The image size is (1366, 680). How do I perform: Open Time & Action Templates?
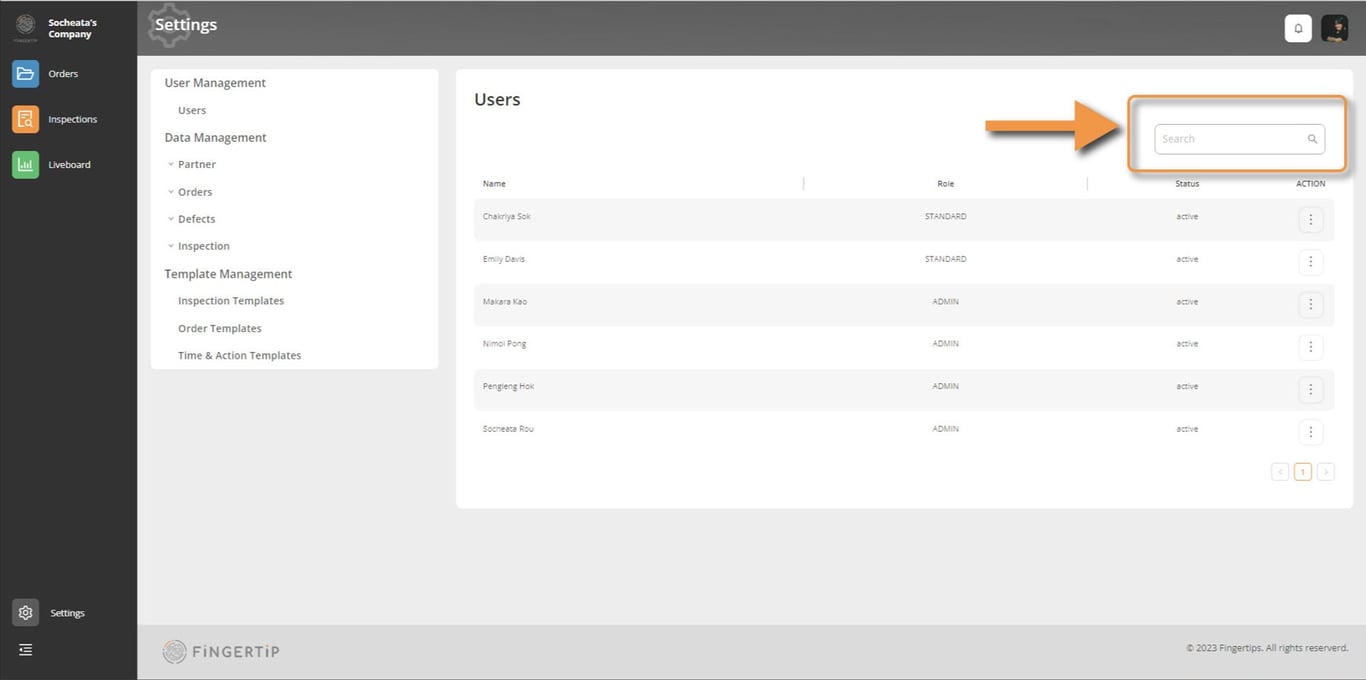tap(239, 356)
